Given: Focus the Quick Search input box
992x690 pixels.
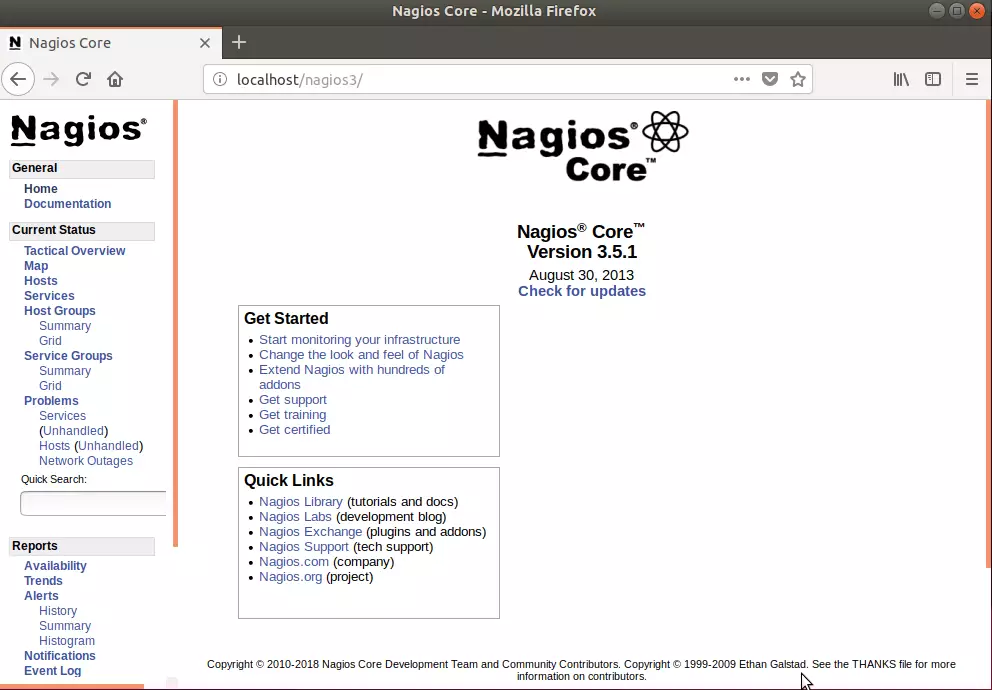Looking at the screenshot, I should [94, 503].
